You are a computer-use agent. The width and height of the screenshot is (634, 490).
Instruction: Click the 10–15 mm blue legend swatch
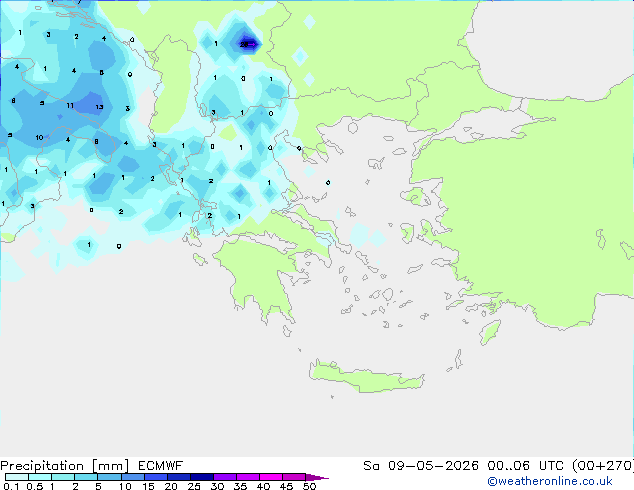(133, 477)
